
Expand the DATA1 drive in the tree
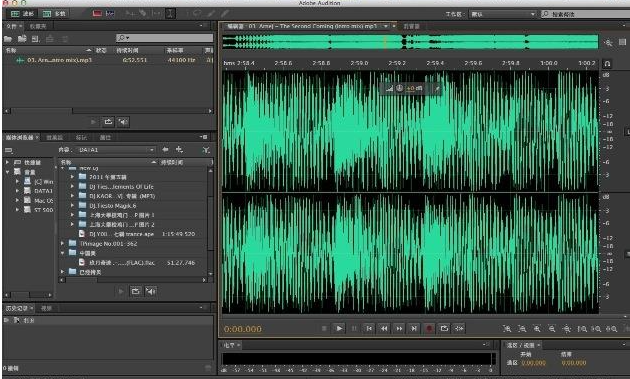[x=17, y=191]
